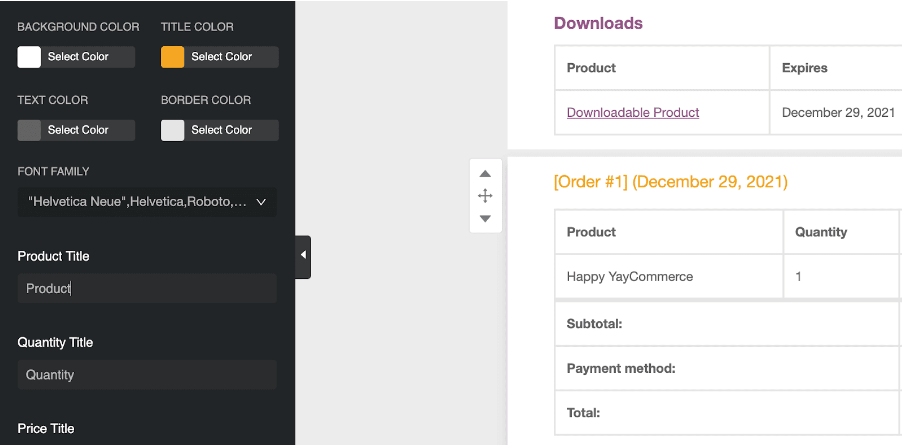This screenshot has width=910, height=446.
Task: Click the Font Family dropdown chevron
Action: [261, 202]
